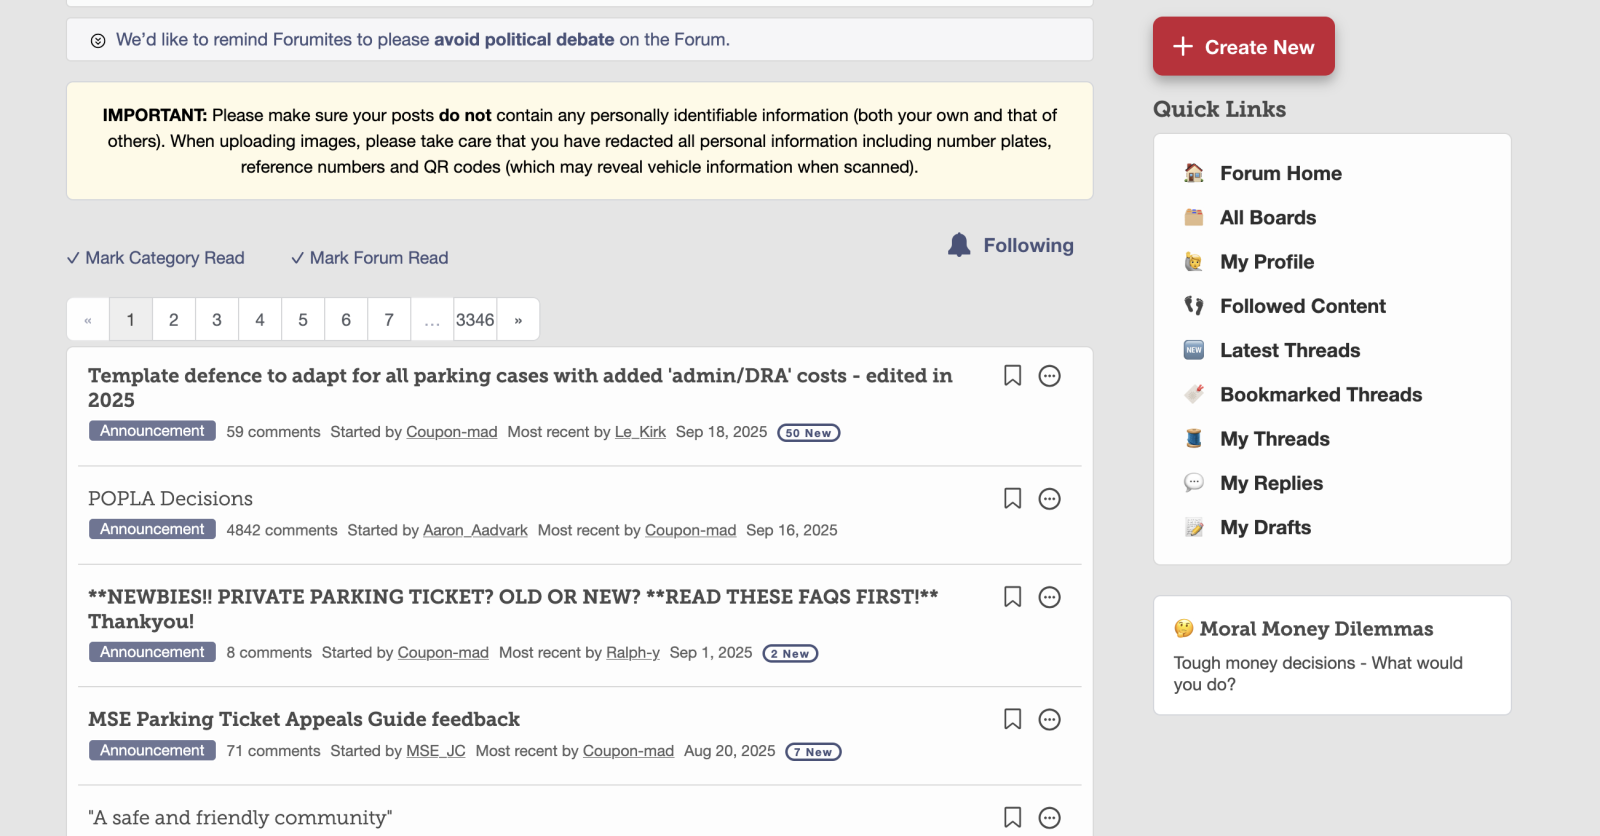Screen dimensions: 1600x836
Task: Click the My Drafts notepad icon
Action: pos(1194,528)
